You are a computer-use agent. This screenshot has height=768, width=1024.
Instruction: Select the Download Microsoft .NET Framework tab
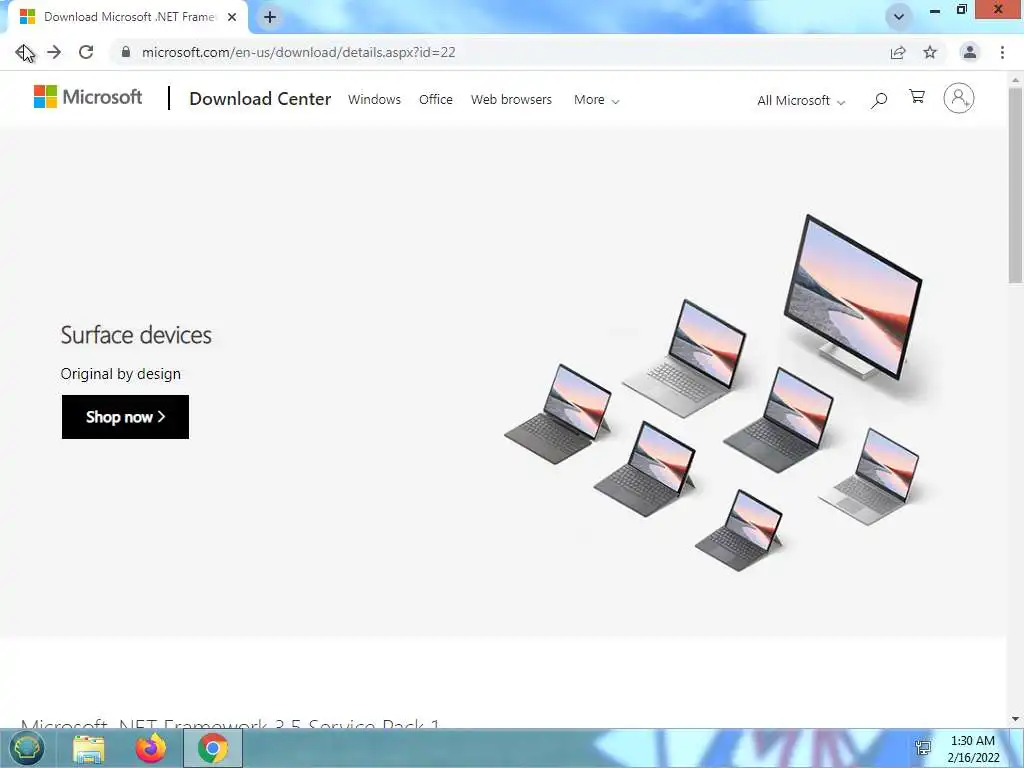pos(127,17)
